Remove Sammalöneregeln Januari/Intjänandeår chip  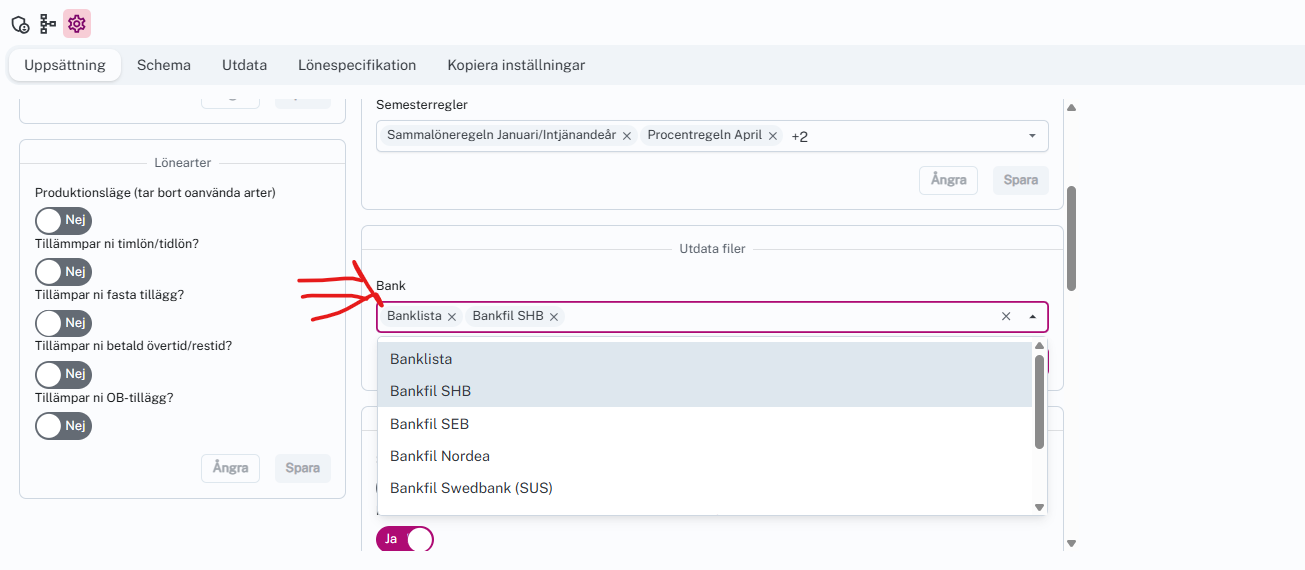[627, 136]
